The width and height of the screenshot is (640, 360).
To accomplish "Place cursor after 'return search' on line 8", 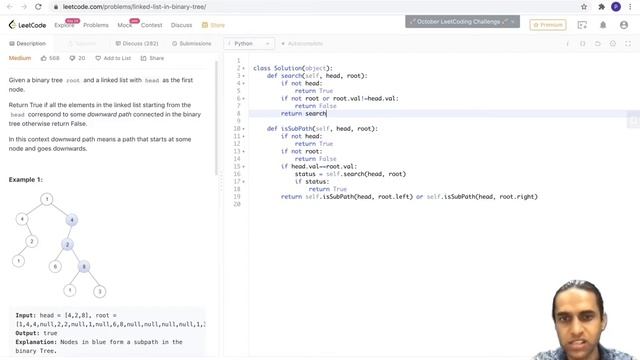I will click(x=327, y=113).
